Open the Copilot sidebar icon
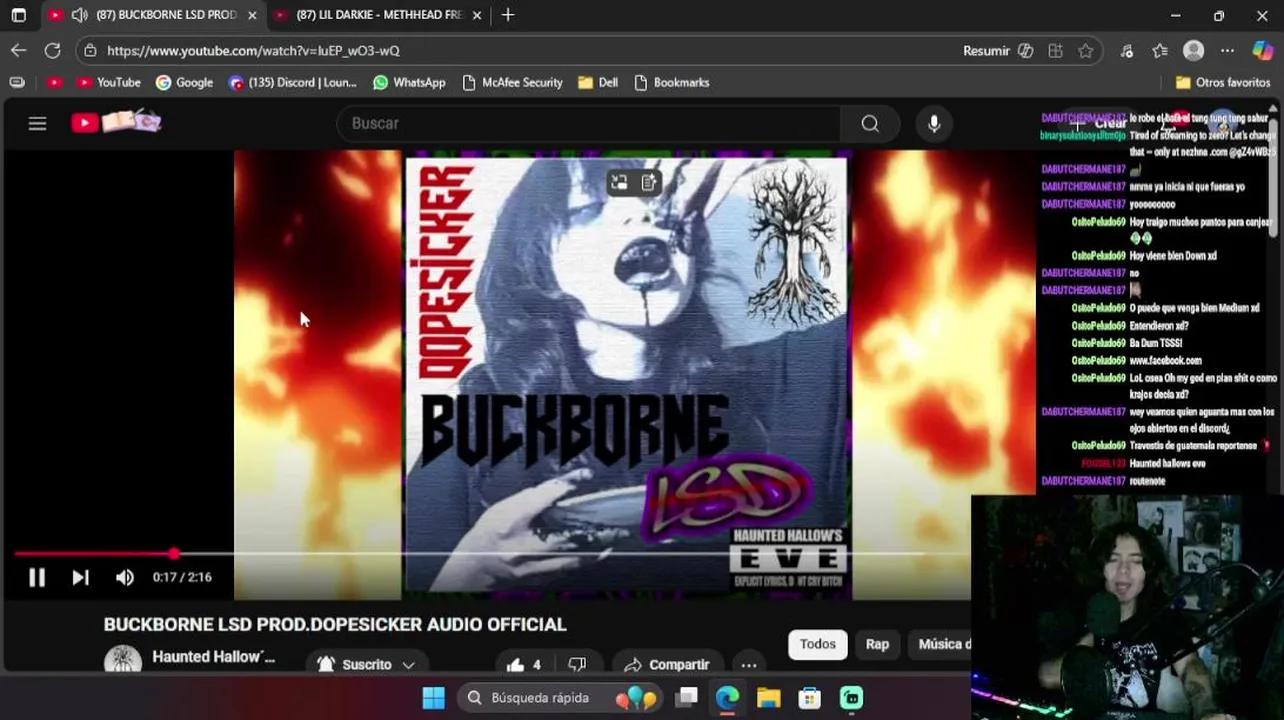The width and height of the screenshot is (1284, 720). click(1262, 50)
